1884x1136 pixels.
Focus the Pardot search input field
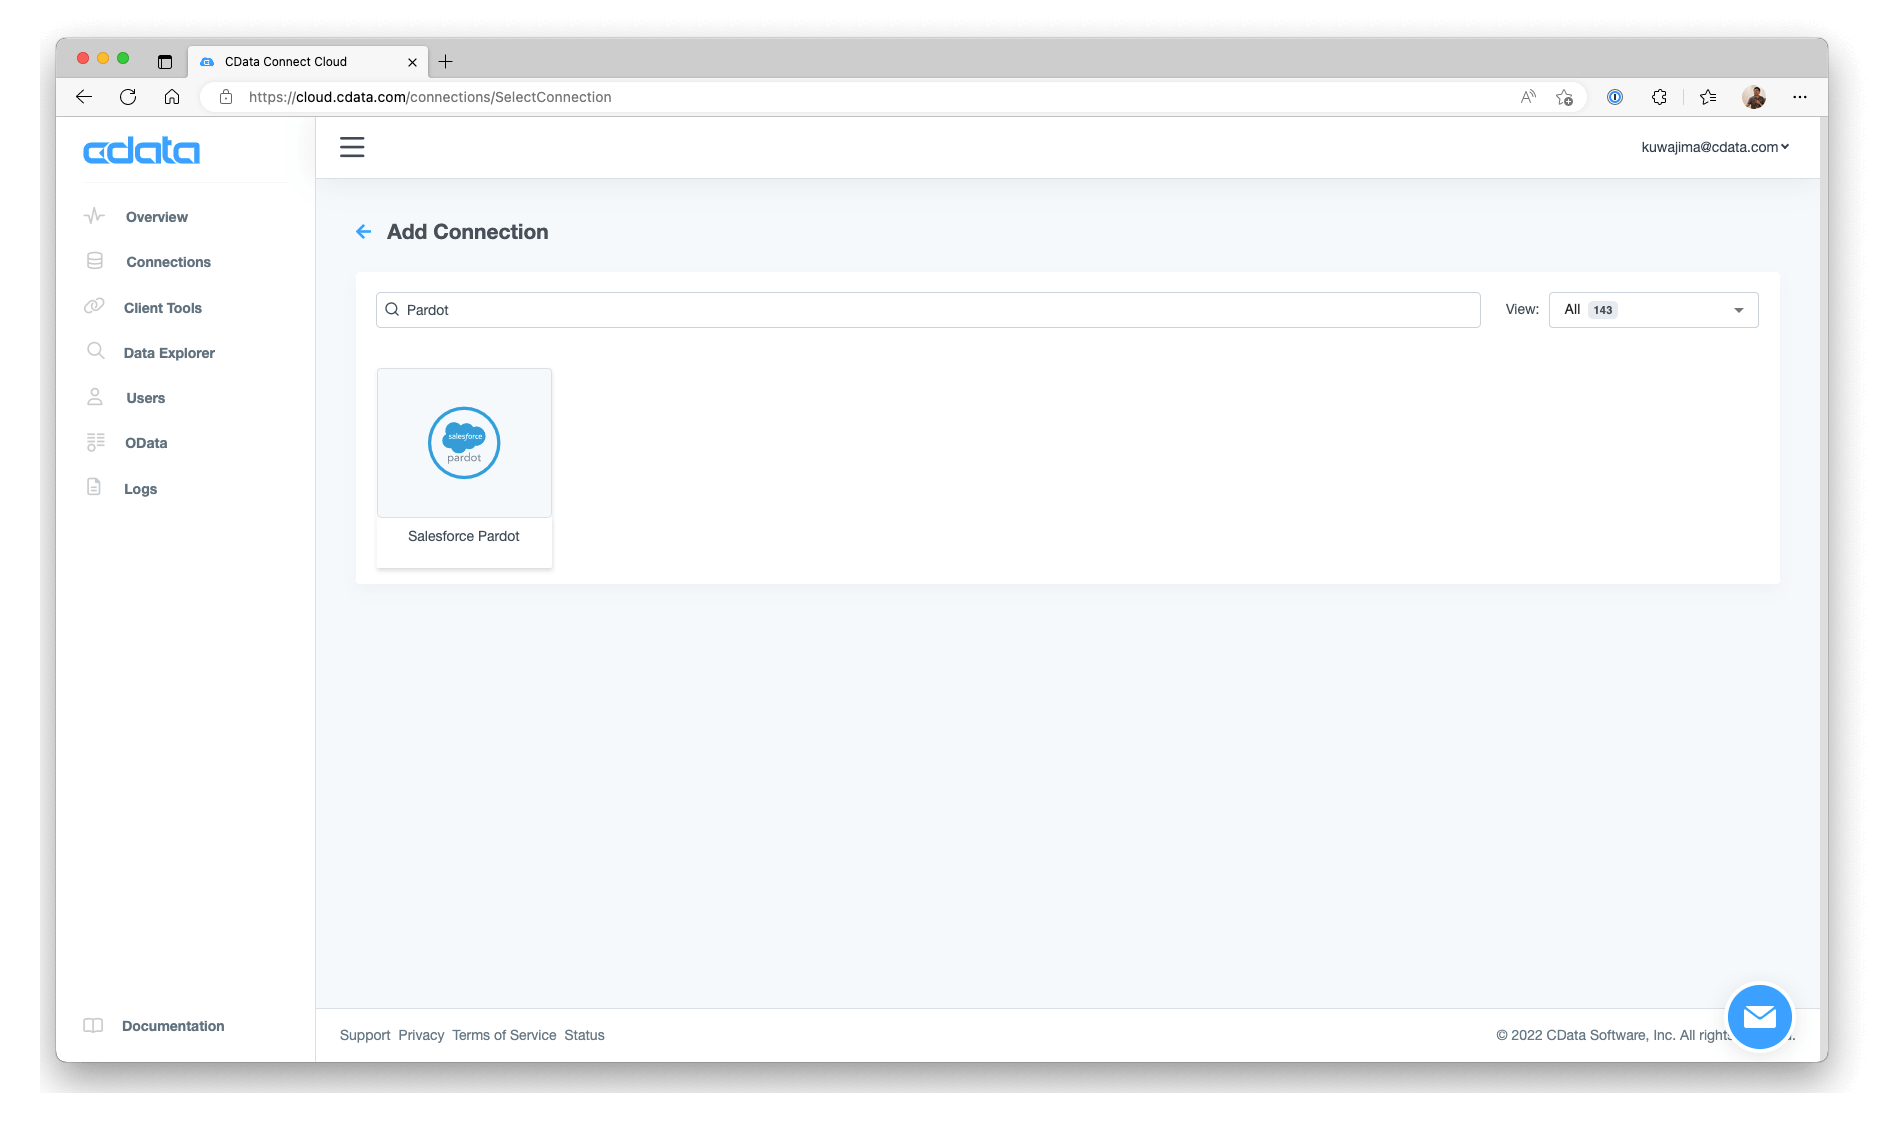tap(928, 310)
